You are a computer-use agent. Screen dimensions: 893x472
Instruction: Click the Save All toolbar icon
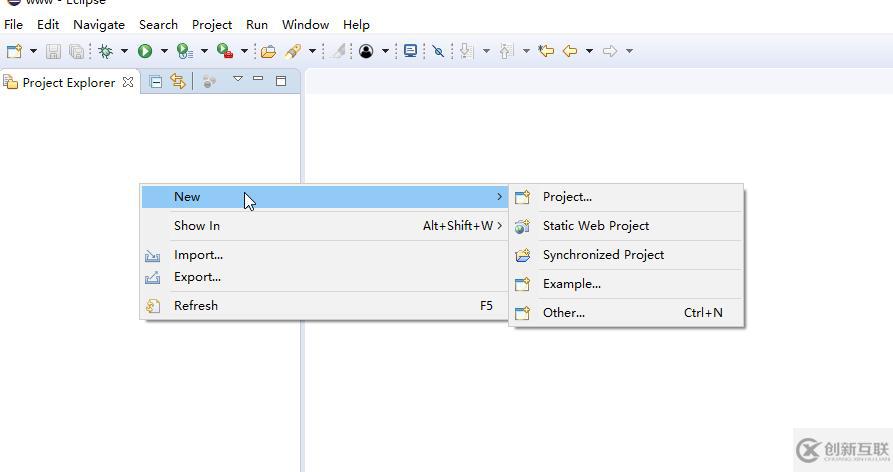coord(76,51)
